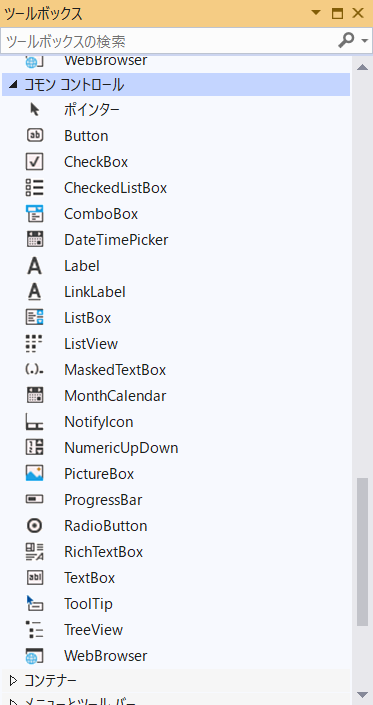
Task: Select the DateTimePicker text label
Action: [x=116, y=240]
